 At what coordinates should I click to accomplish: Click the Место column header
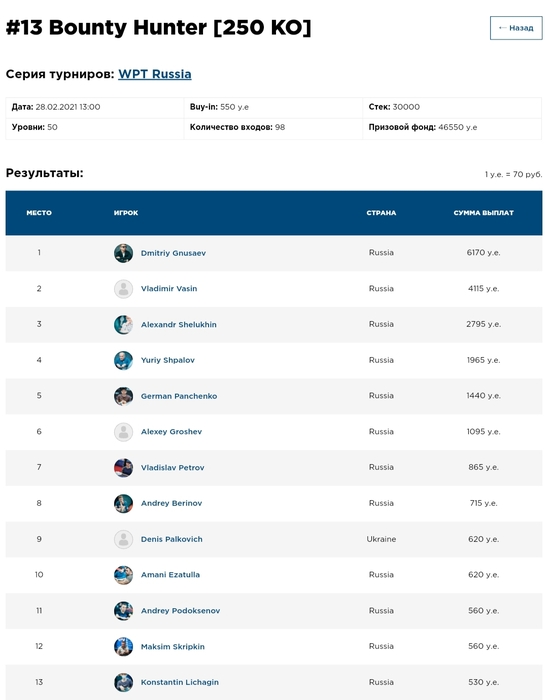[39, 213]
